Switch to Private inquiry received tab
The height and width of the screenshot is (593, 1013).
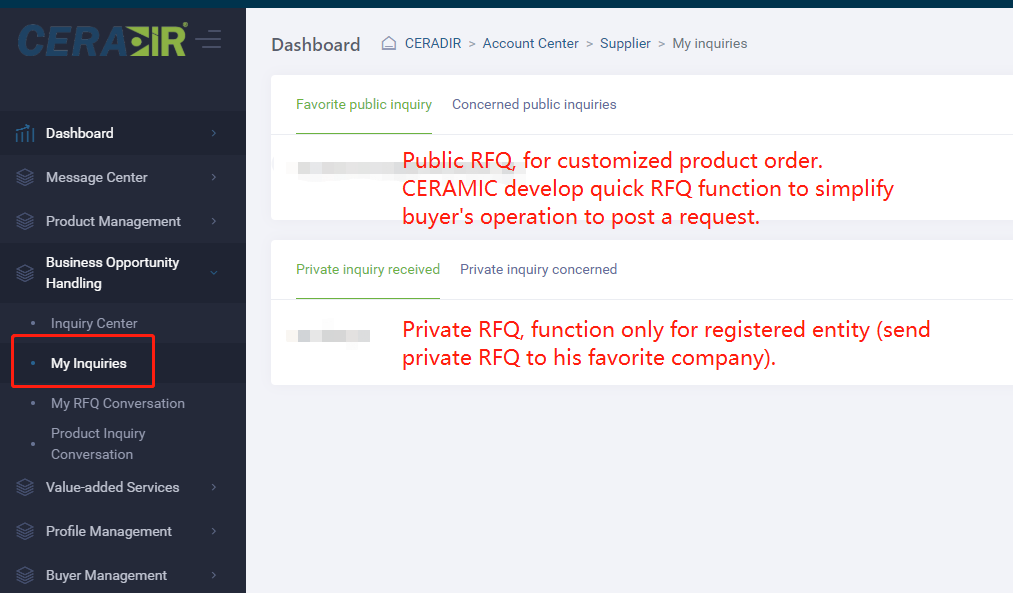(x=368, y=269)
